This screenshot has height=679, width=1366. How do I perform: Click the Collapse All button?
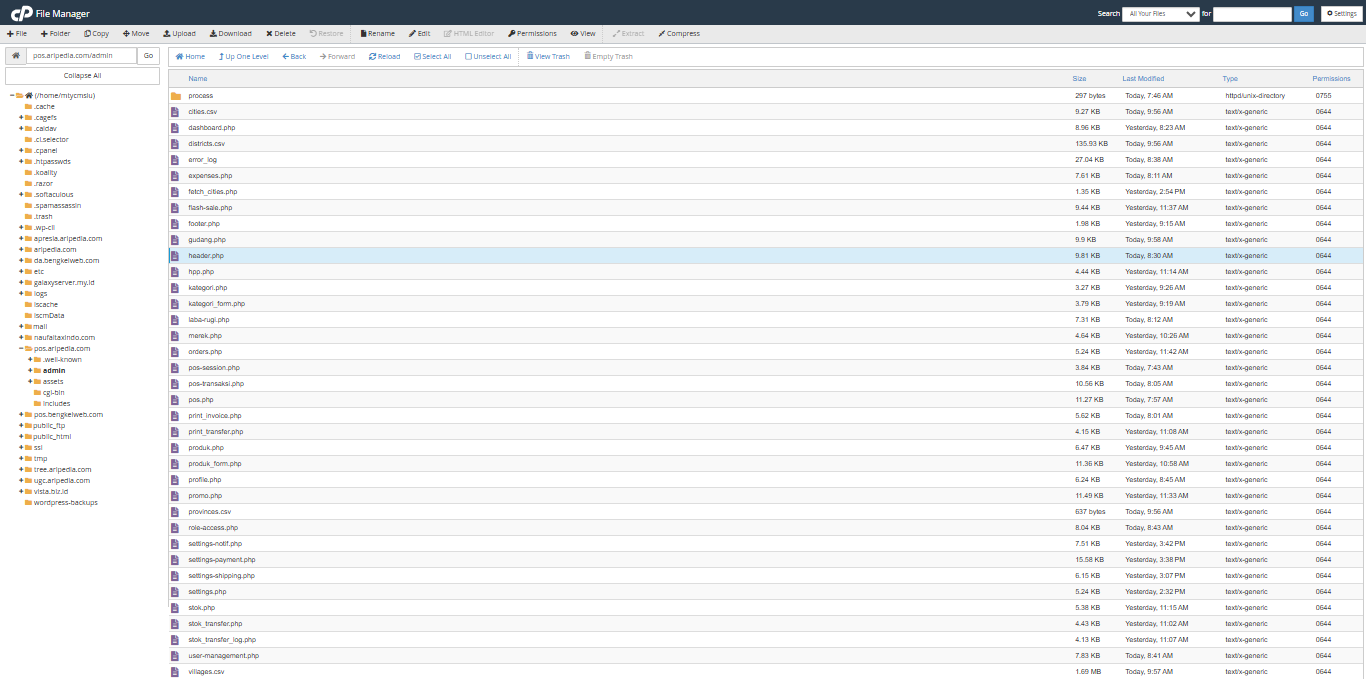pos(82,76)
